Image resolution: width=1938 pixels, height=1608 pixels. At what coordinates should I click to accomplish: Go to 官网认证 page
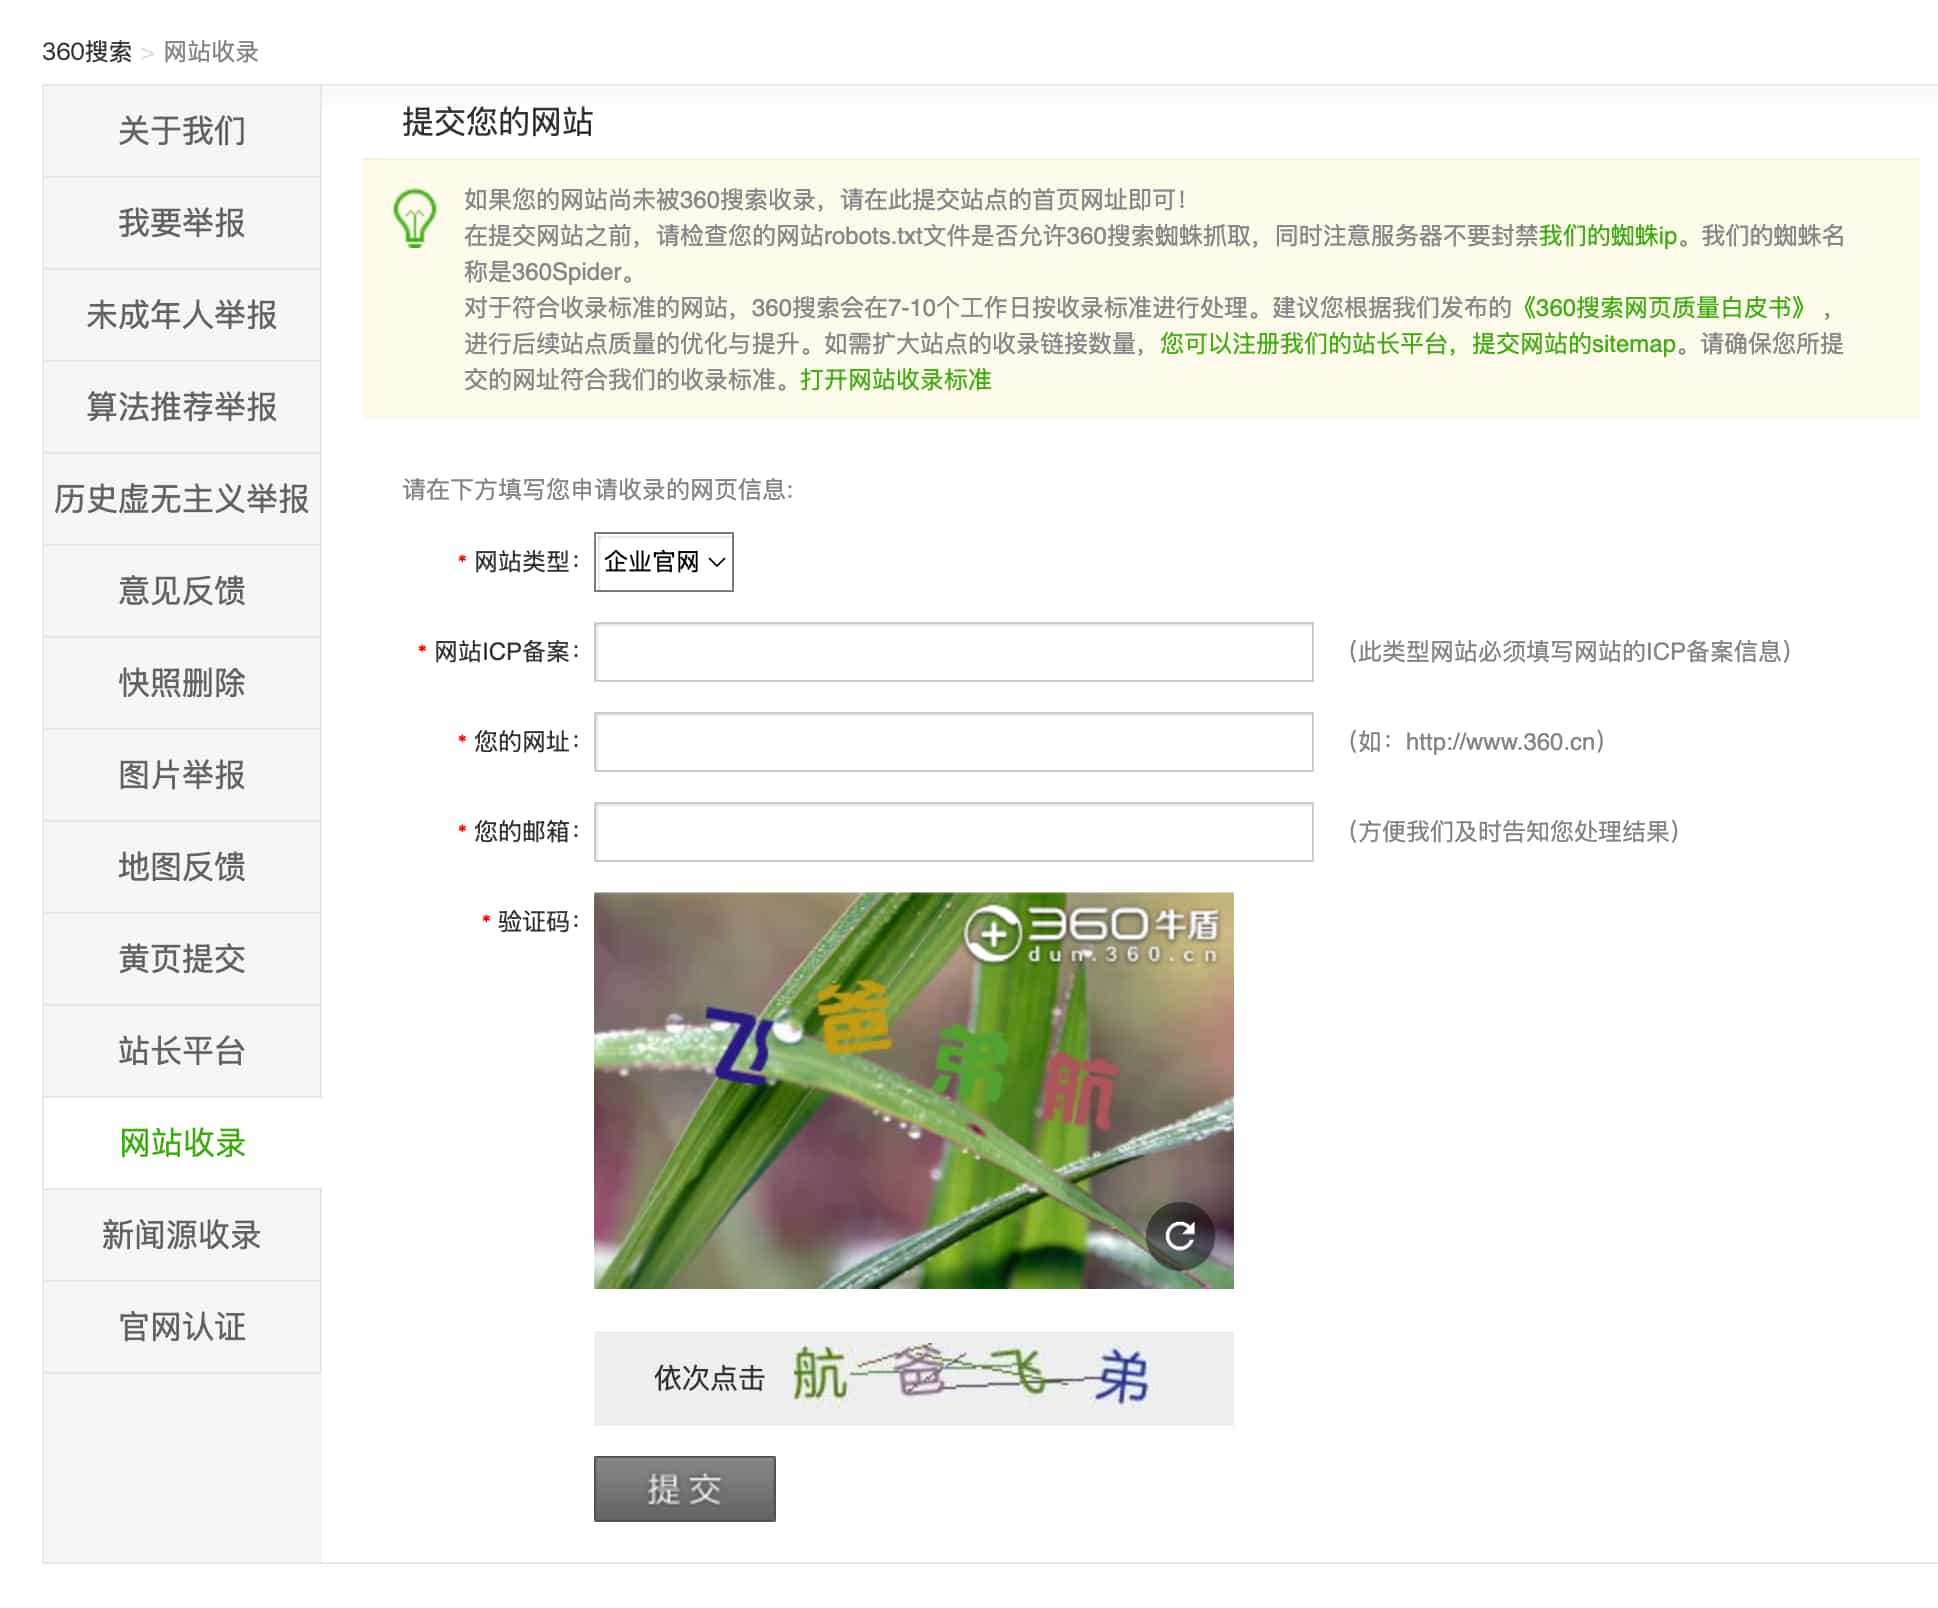click(x=182, y=1327)
